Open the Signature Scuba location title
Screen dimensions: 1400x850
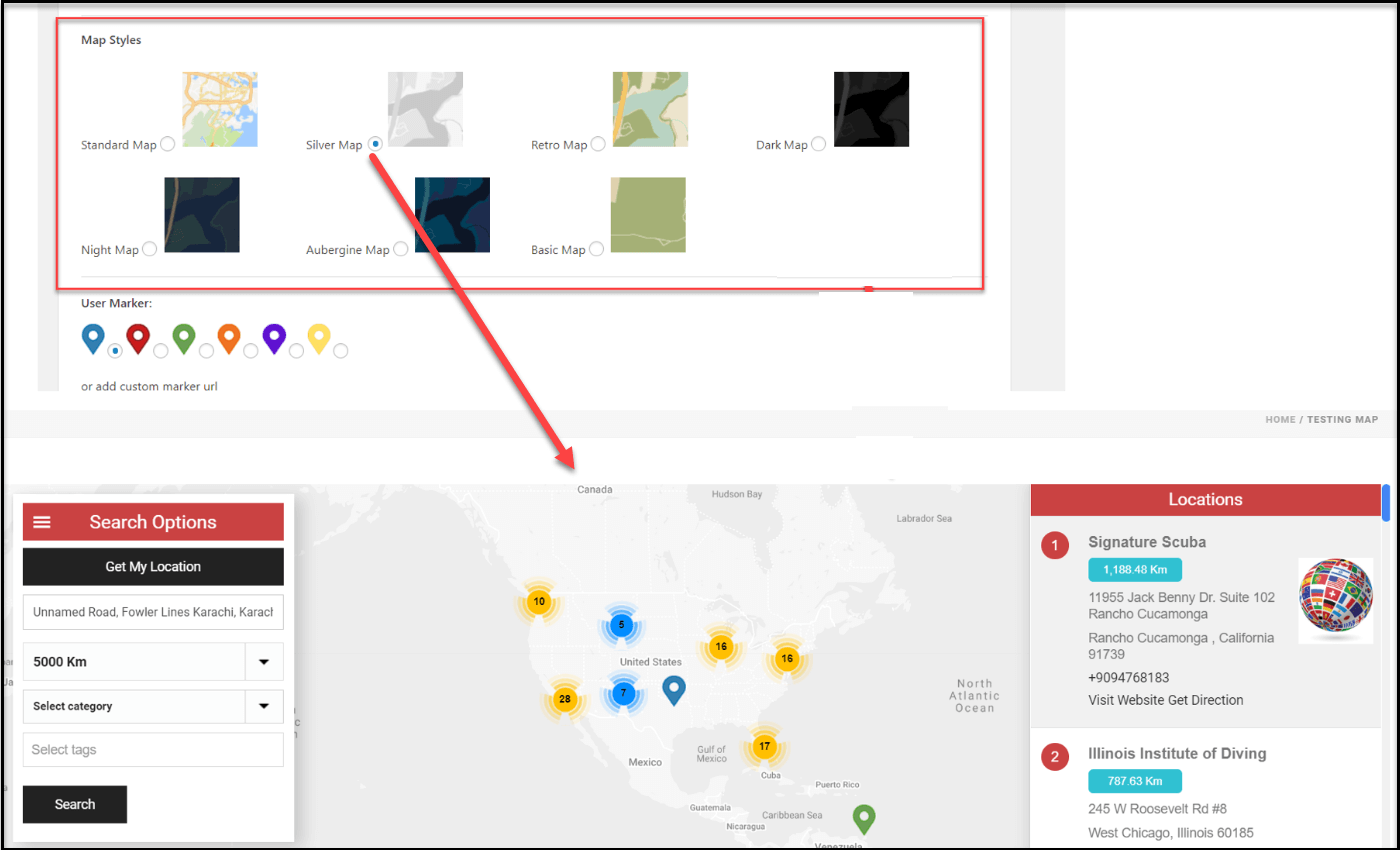[1147, 542]
